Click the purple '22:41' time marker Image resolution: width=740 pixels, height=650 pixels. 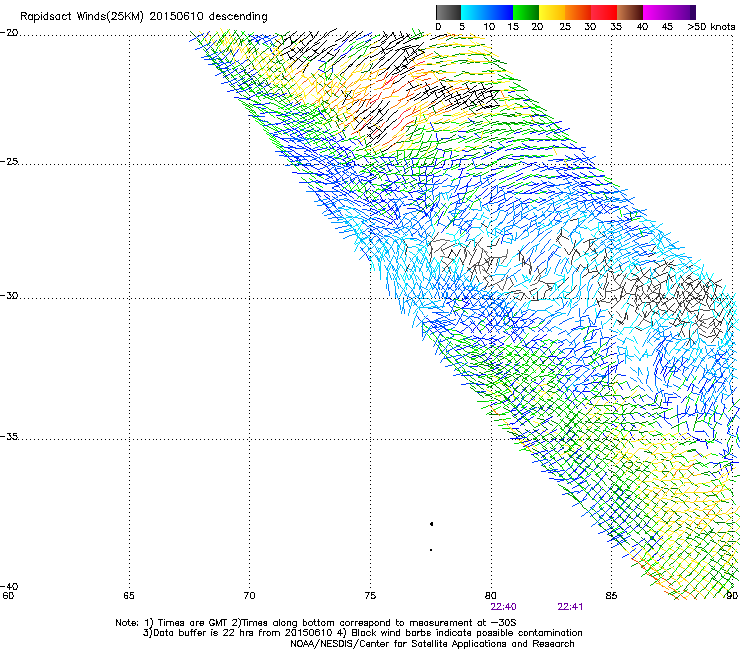click(x=570, y=607)
